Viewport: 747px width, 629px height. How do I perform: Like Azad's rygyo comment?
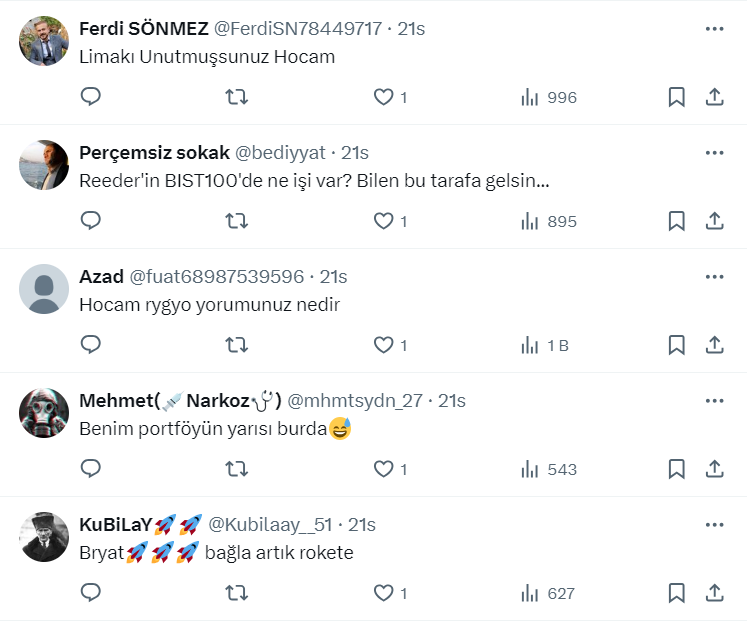[x=384, y=345]
